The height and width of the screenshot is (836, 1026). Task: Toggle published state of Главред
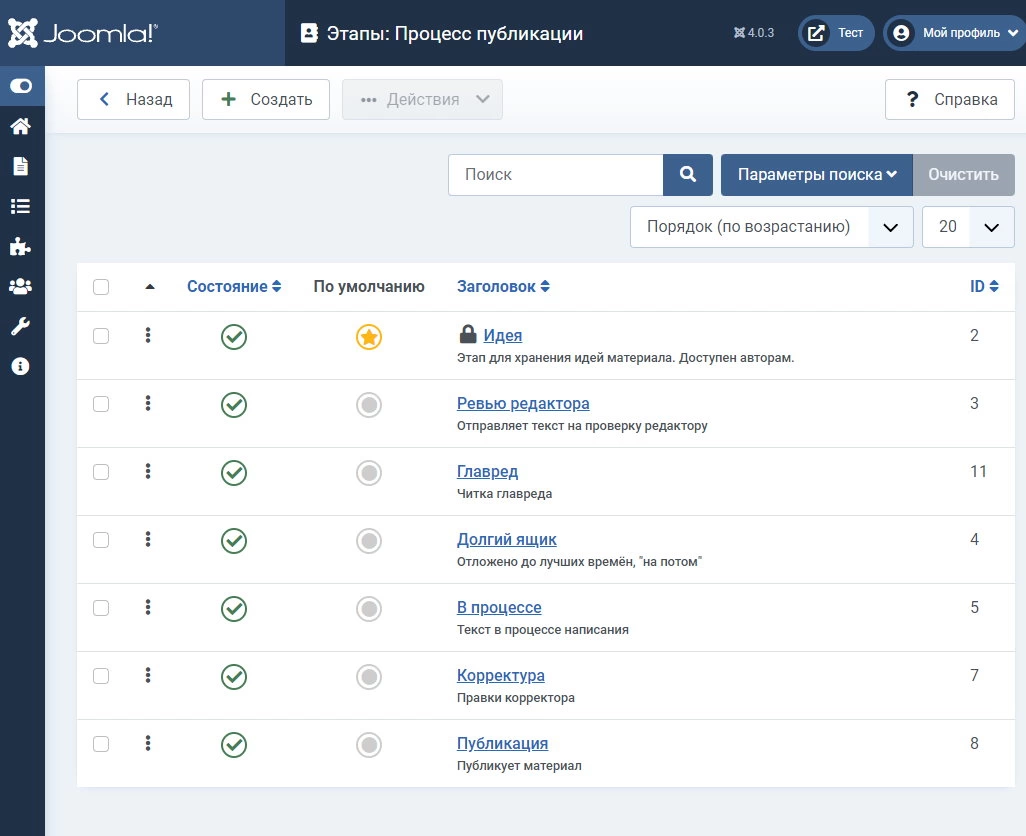pyautogui.click(x=234, y=473)
